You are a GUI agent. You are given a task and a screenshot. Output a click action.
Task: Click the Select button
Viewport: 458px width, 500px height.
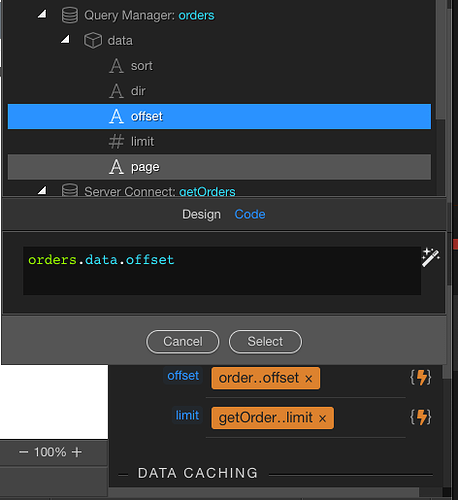tap(265, 342)
